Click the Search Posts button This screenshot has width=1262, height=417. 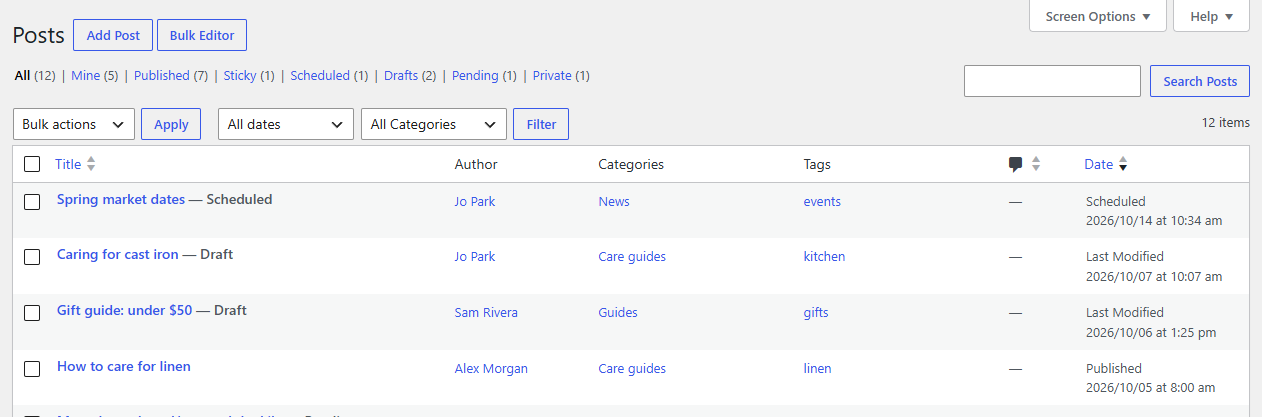tap(1200, 81)
